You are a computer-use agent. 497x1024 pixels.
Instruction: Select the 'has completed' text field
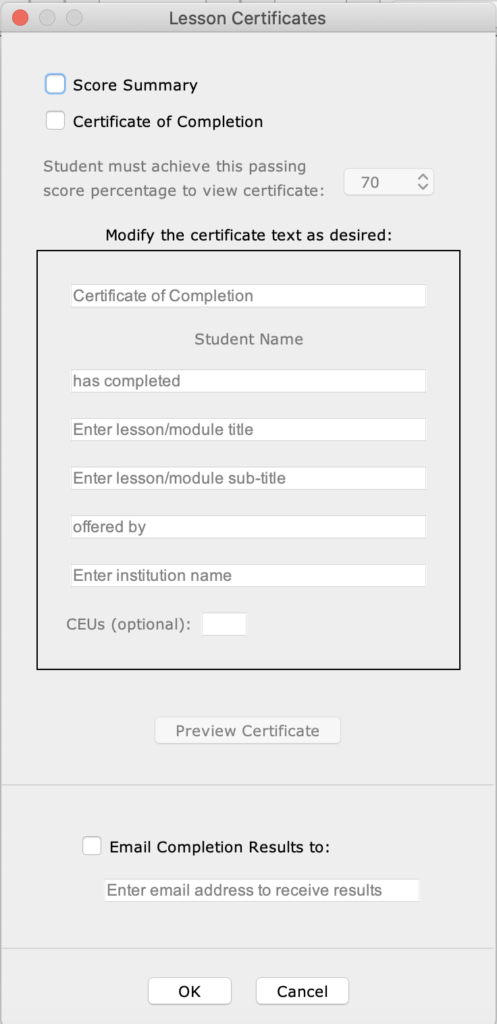tap(248, 381)
